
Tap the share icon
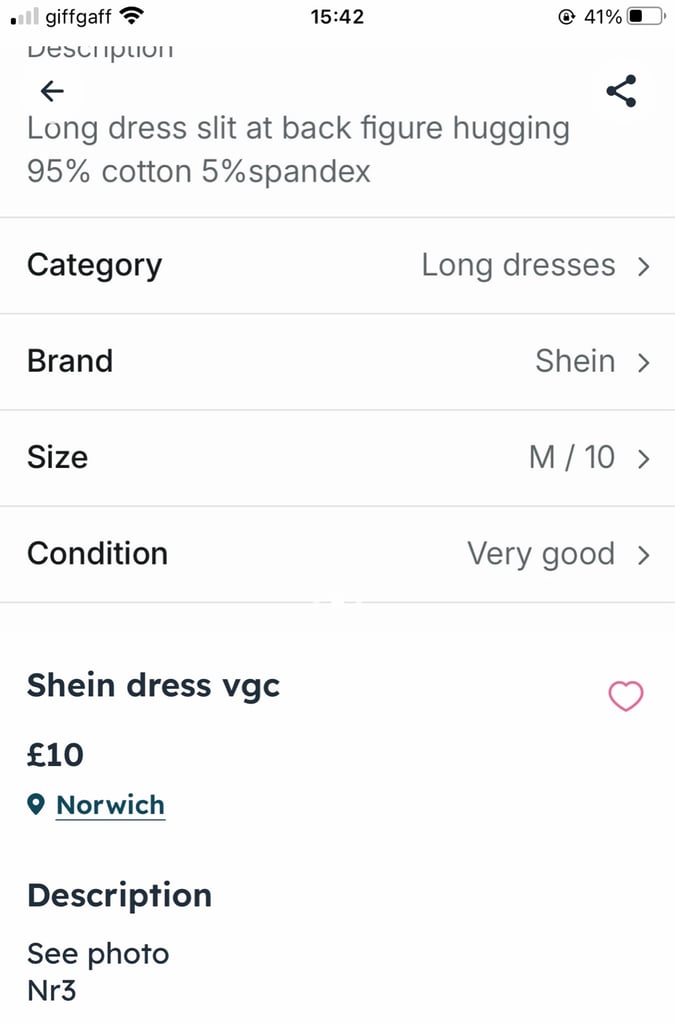[x=621, y=91]
